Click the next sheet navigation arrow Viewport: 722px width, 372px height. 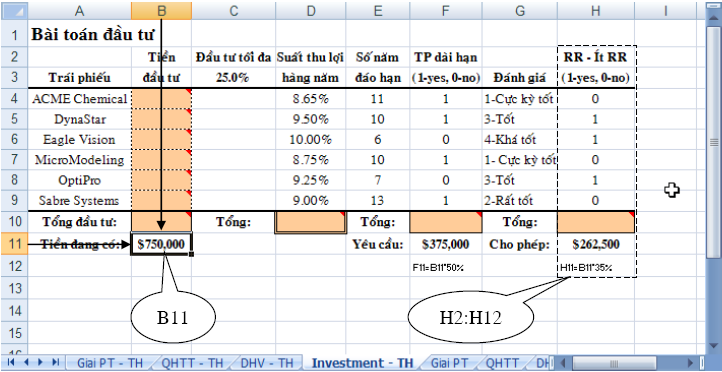[x=41, y=362]
